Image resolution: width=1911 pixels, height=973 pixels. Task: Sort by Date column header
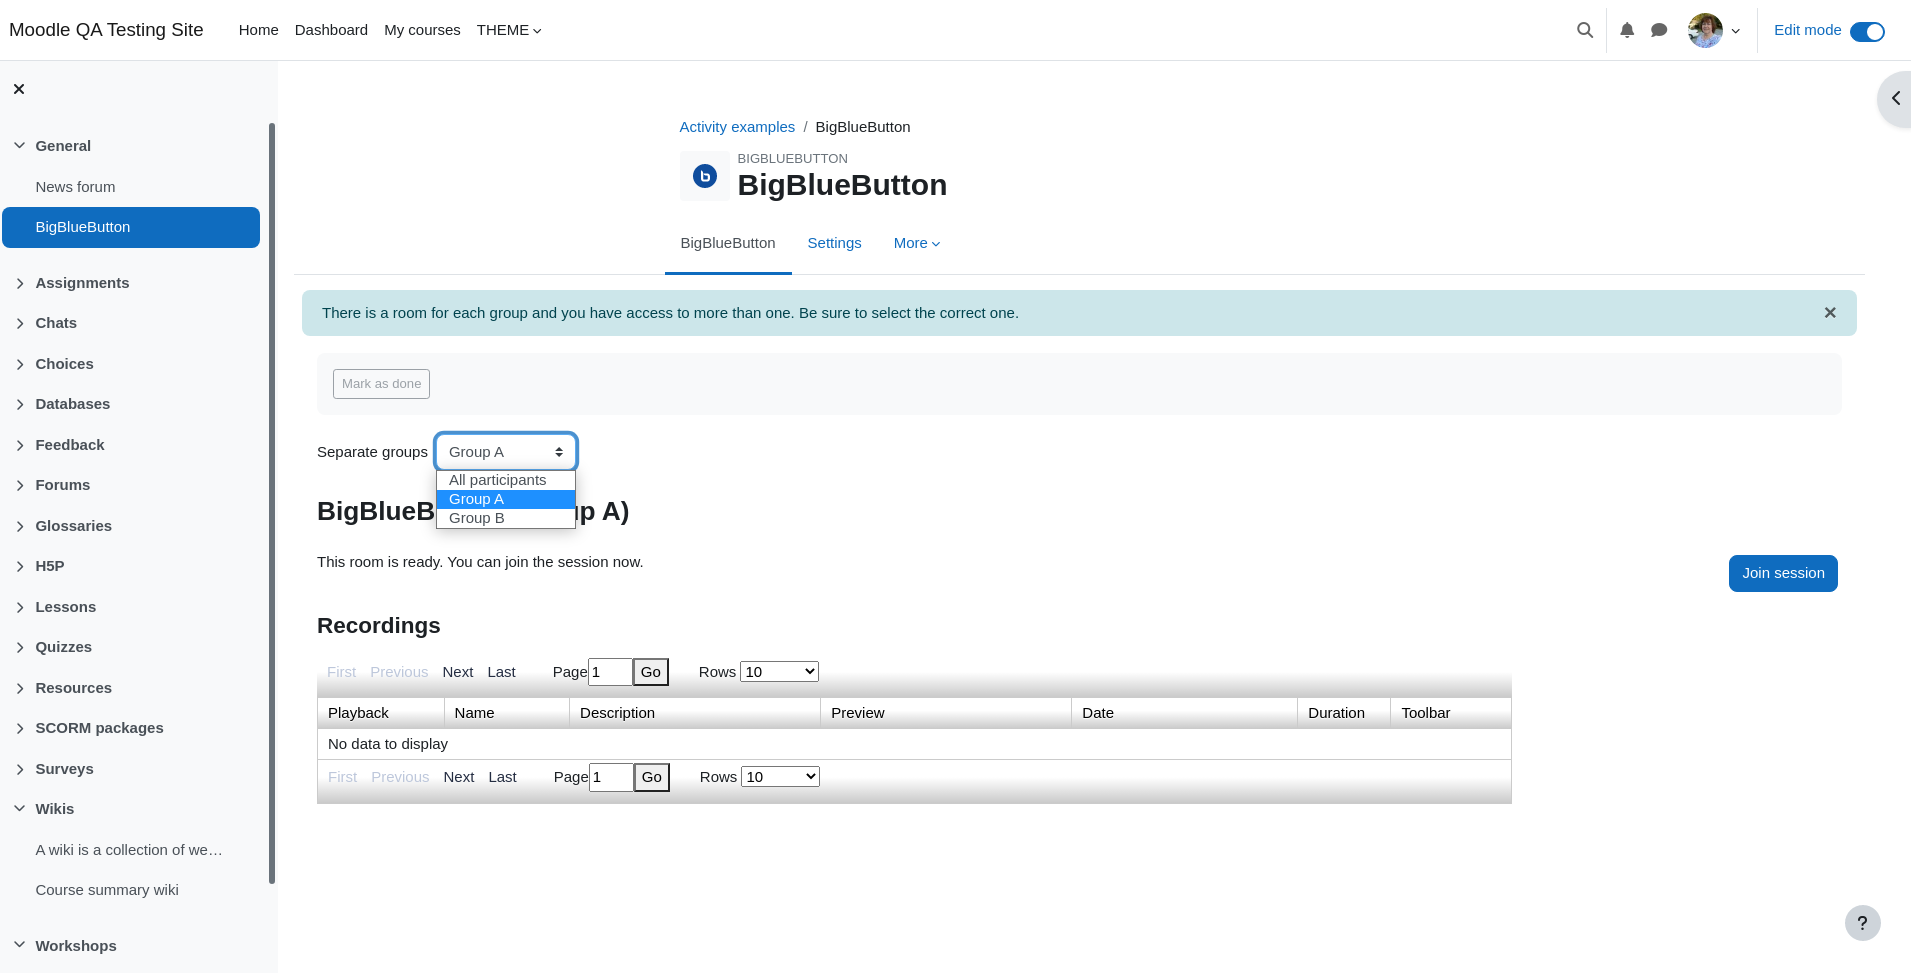pos(1184,713)
